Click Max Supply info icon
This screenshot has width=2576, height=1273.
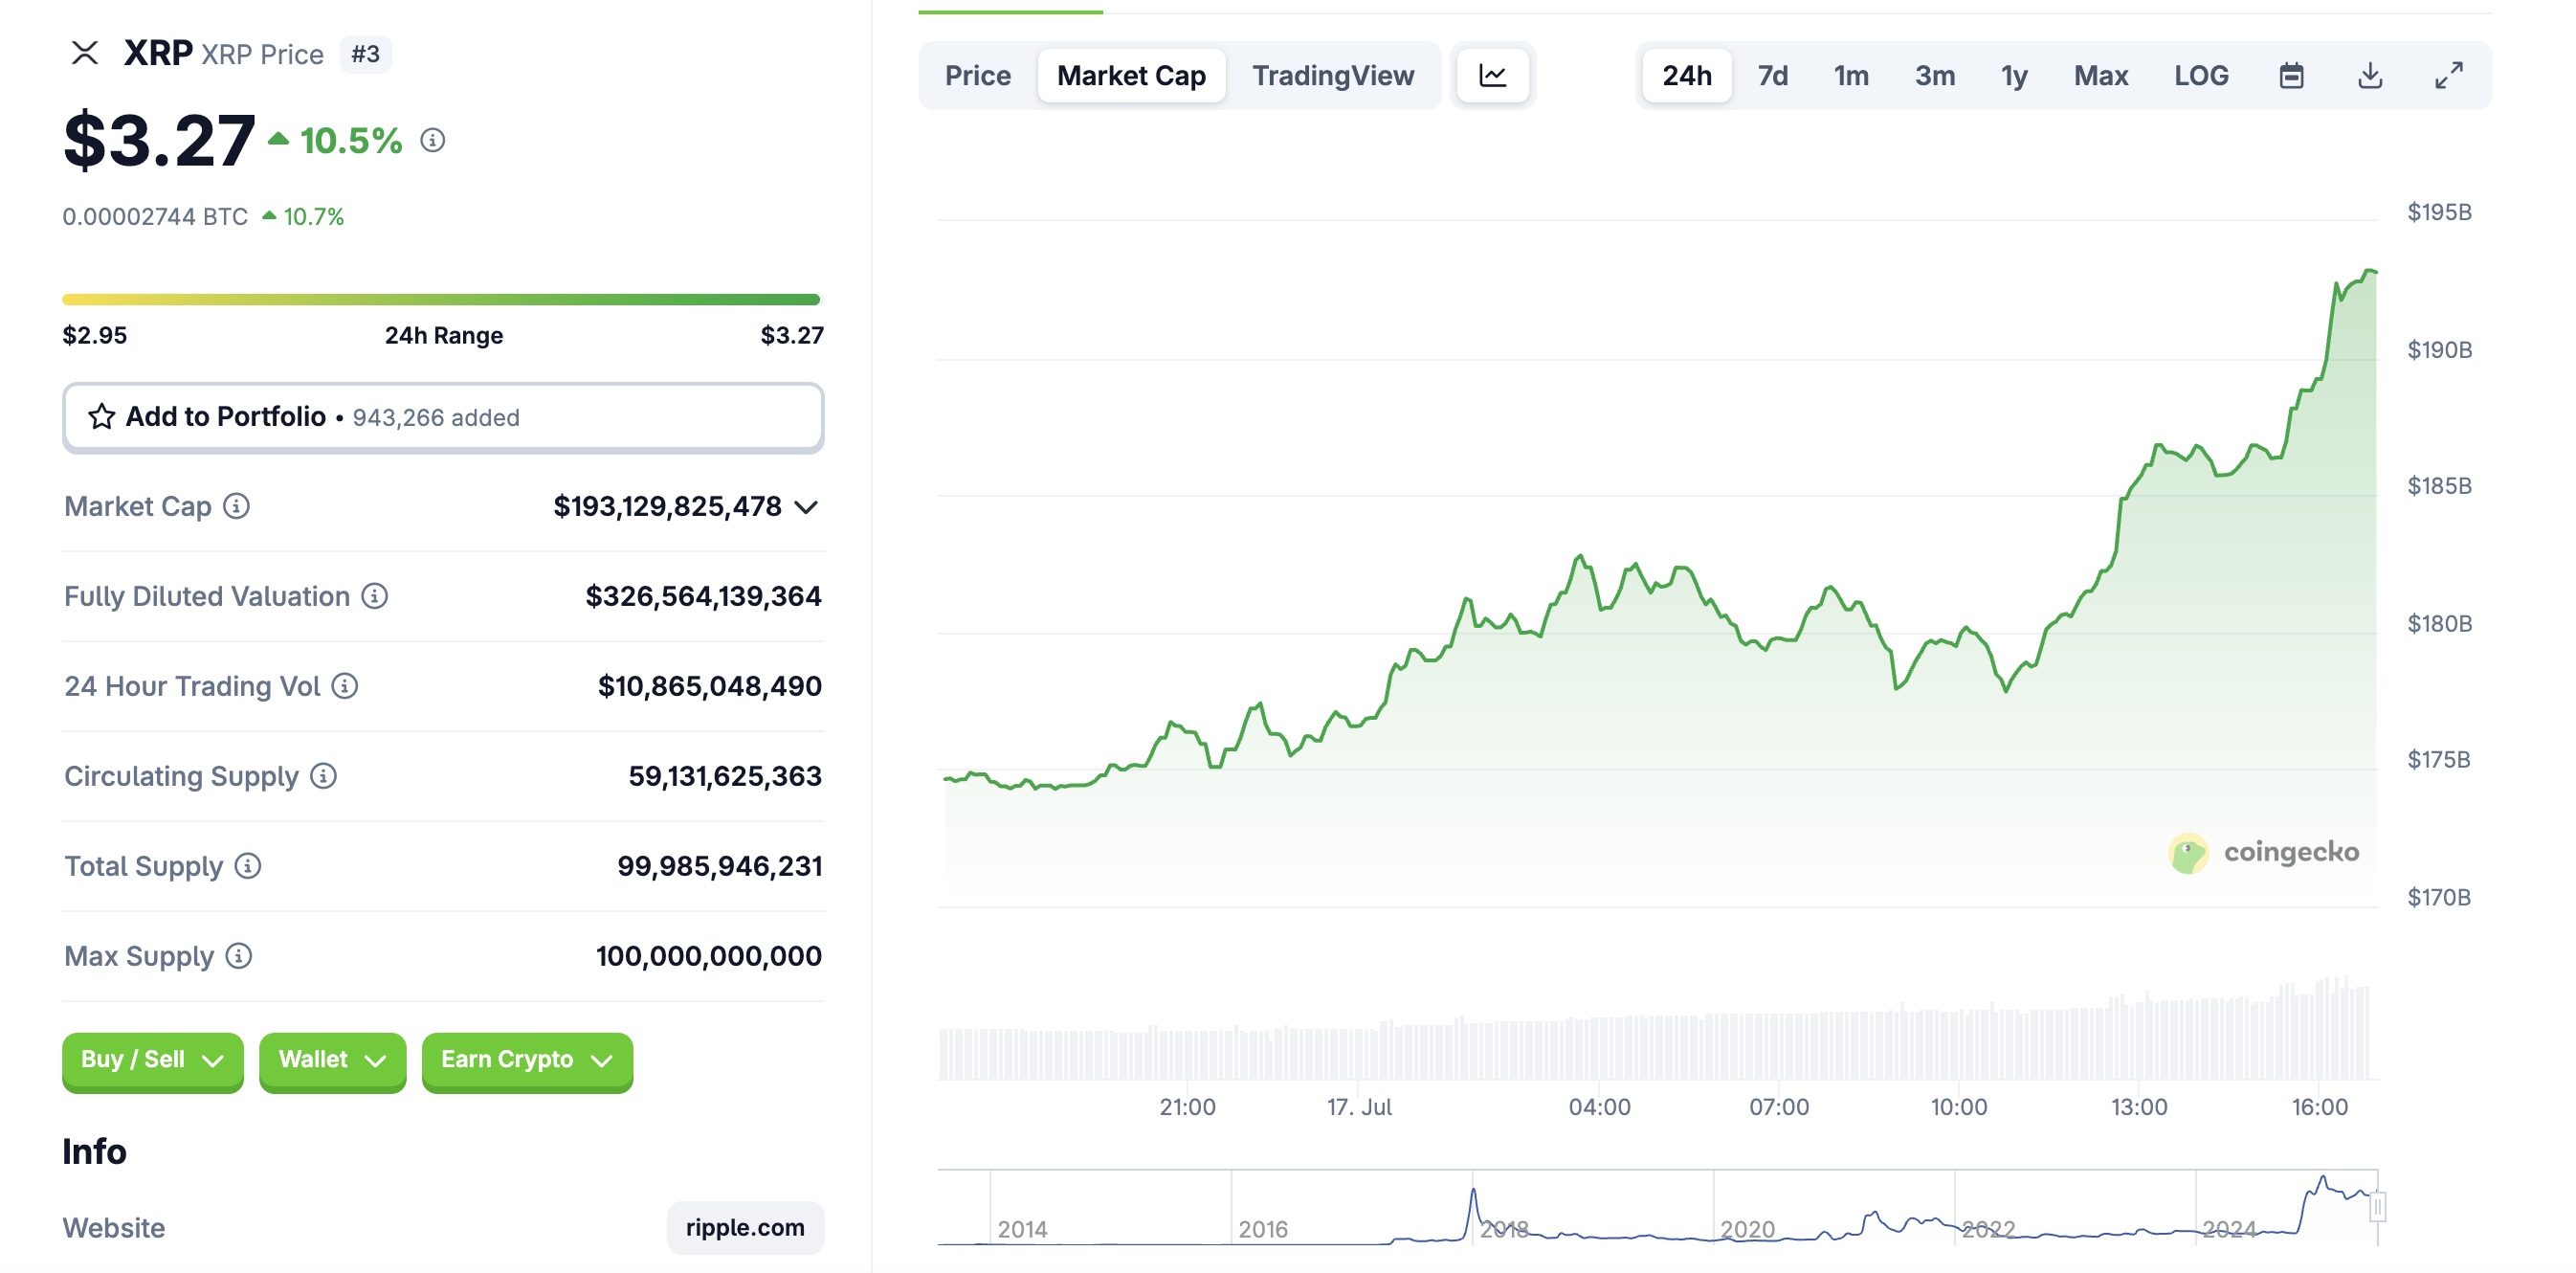click(239, 956)
